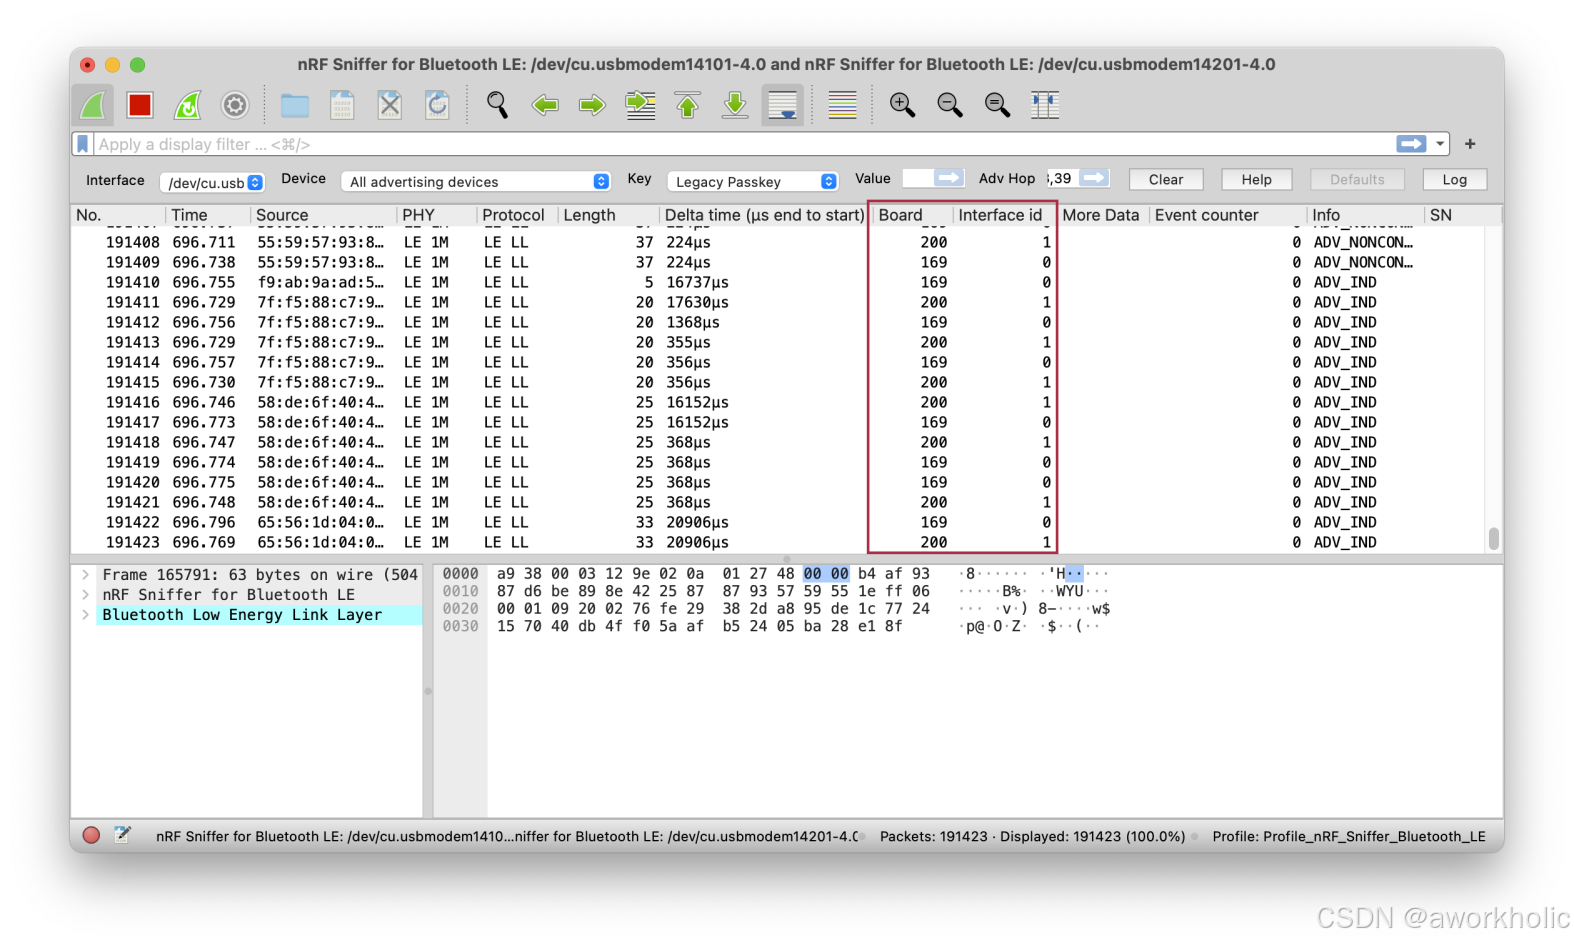Apply the Value arrow button

point(948,178)
